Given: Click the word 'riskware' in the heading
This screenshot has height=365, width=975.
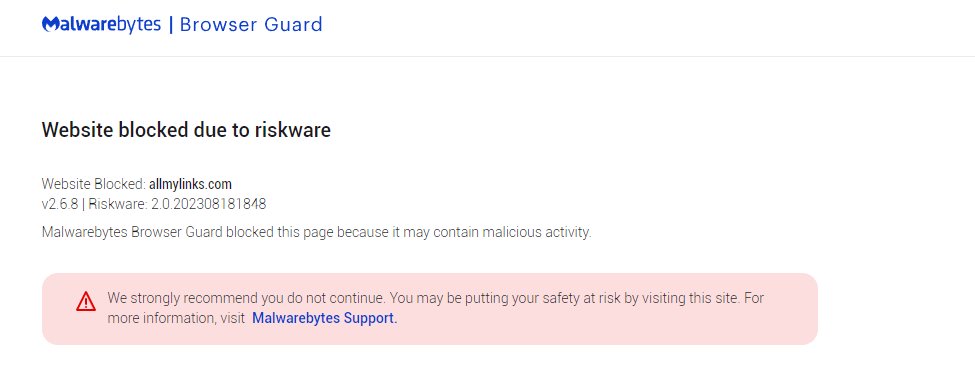Looking at the screenshot, I should [x=292, y=130].
